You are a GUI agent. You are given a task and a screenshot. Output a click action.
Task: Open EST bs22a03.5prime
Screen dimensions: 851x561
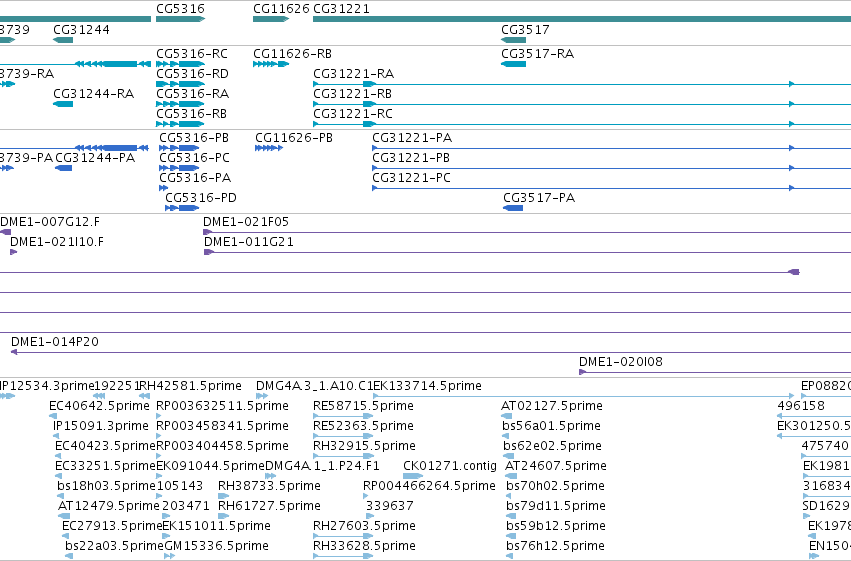114,545
